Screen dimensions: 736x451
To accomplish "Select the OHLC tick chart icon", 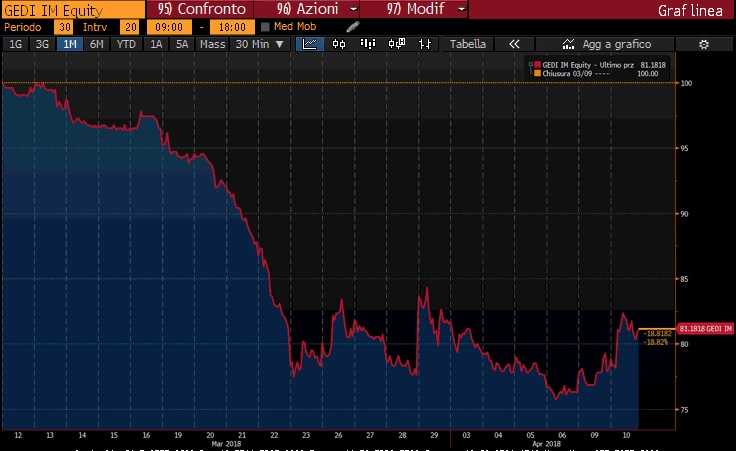I will (425, 44).
